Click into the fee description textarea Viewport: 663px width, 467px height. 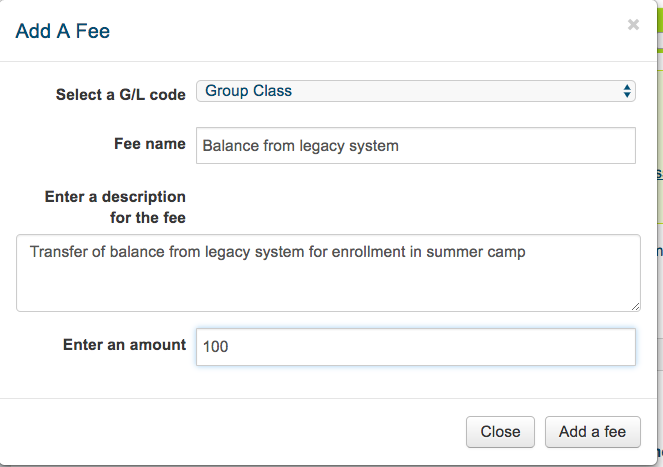point(328,273)
